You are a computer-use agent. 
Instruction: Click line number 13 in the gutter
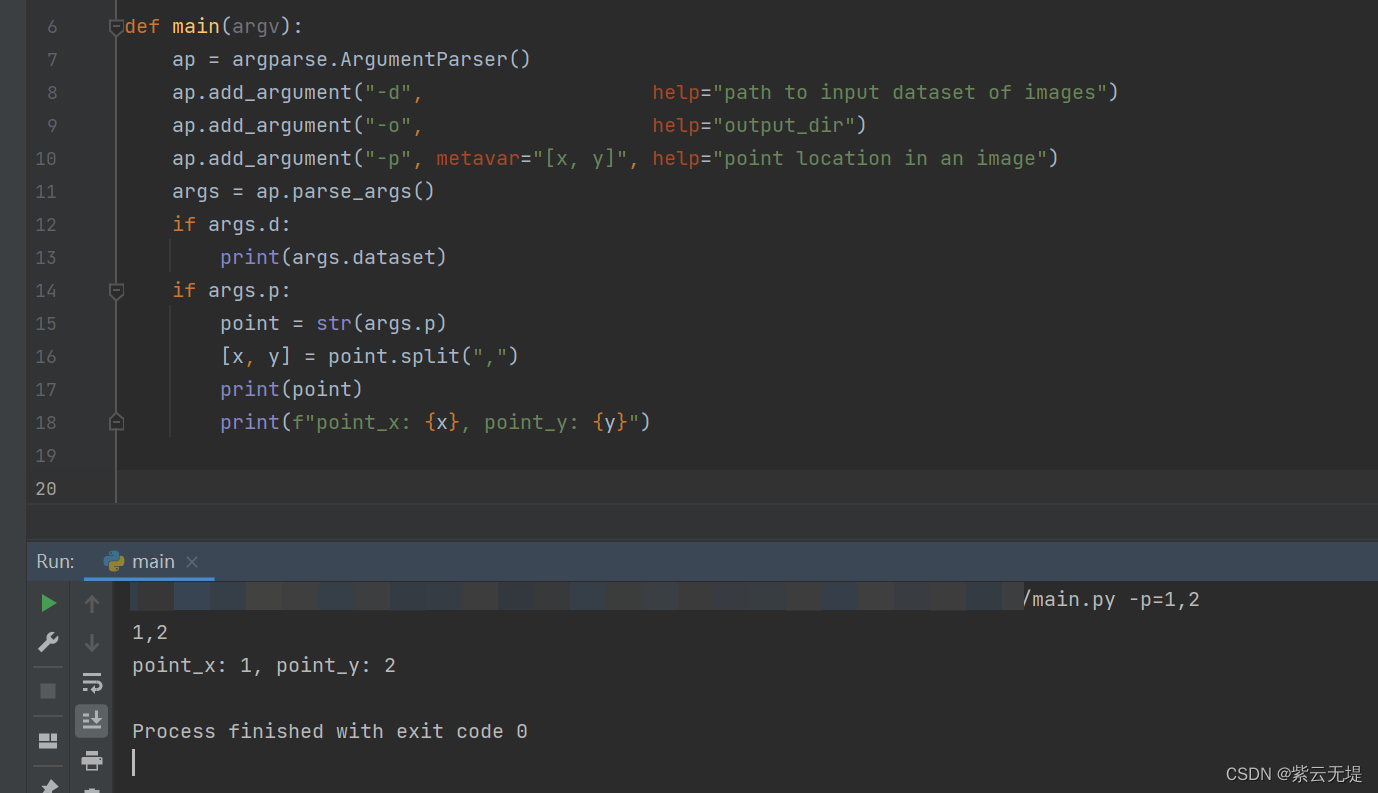(46, 258)
